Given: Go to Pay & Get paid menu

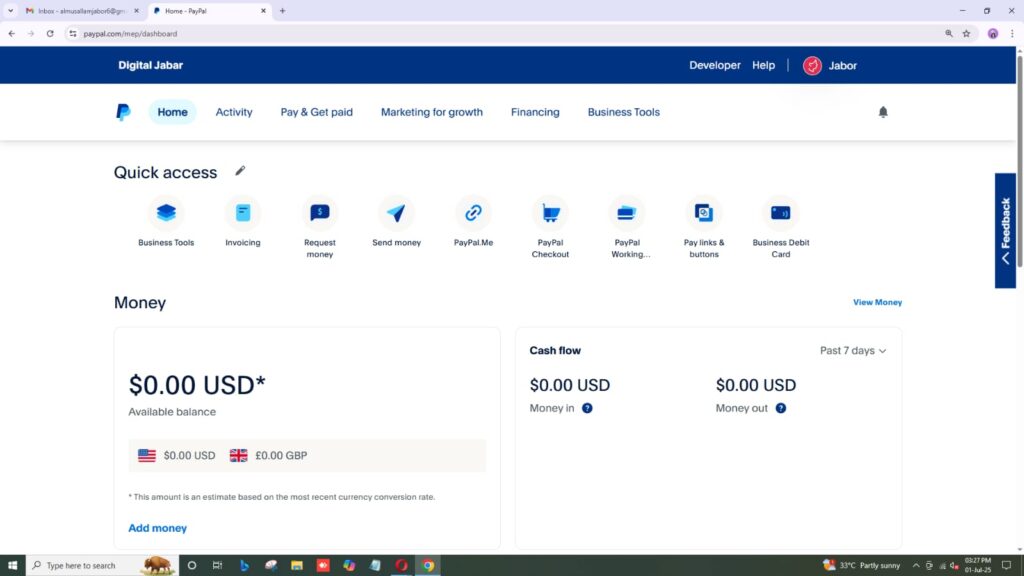Looking at the screenshot, I should coord(316,112).
